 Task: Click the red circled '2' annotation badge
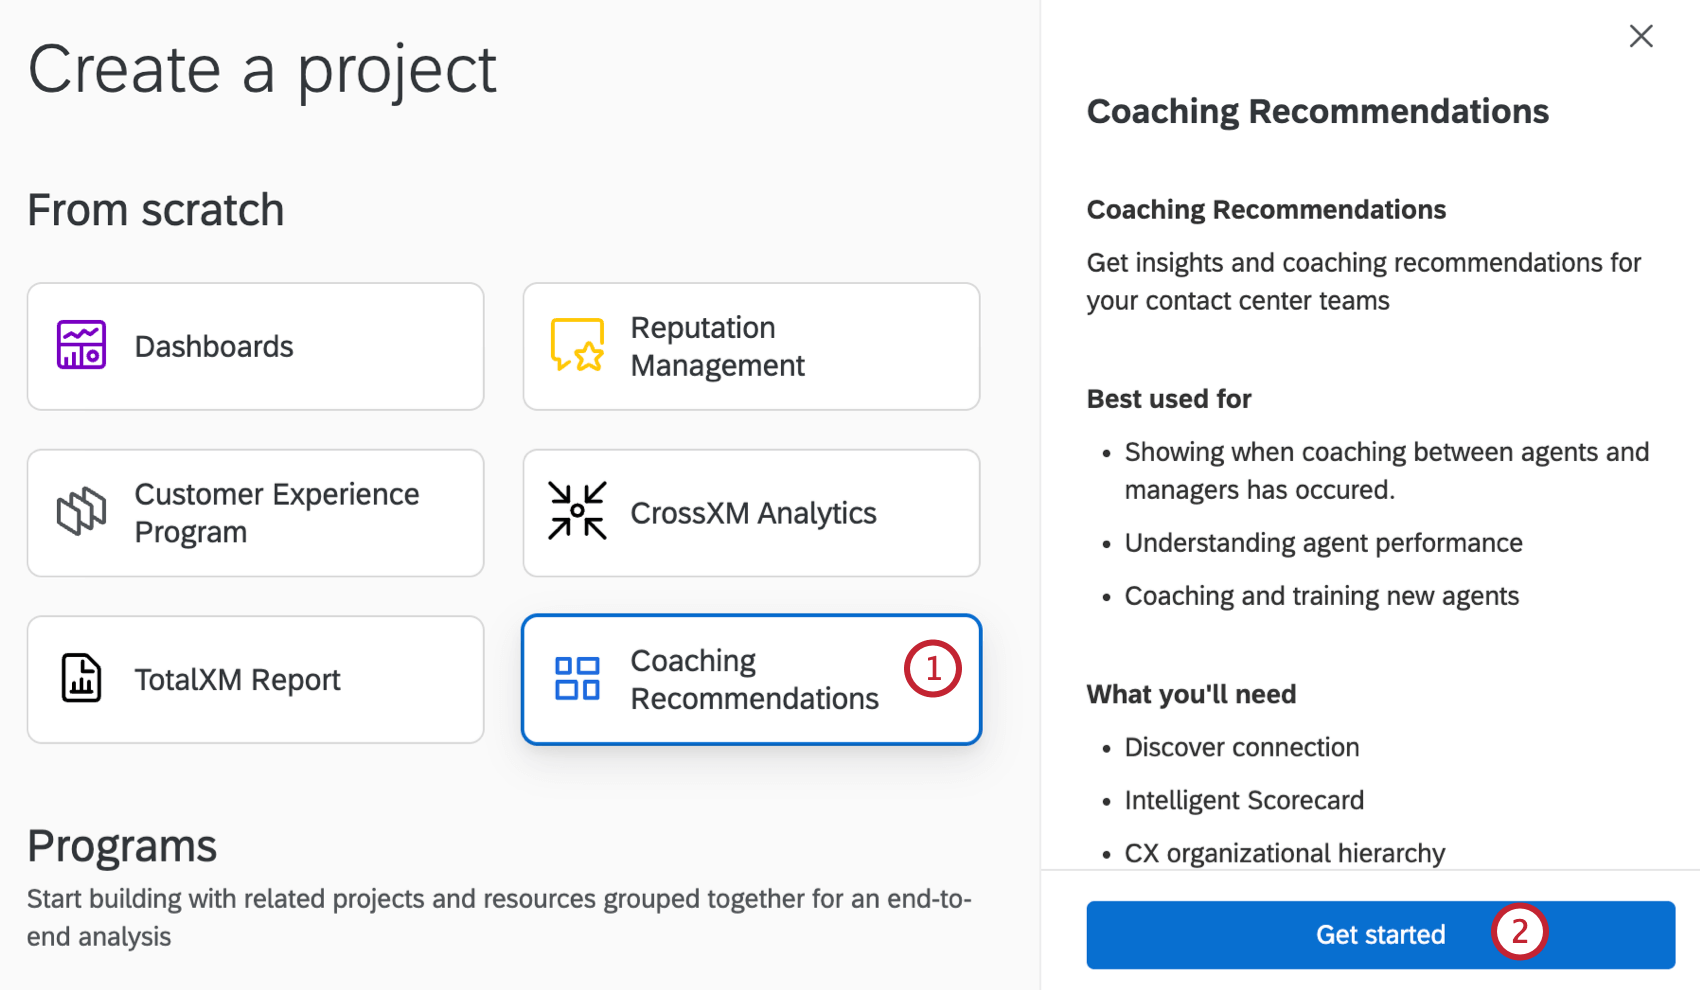tap(1520, 932)
